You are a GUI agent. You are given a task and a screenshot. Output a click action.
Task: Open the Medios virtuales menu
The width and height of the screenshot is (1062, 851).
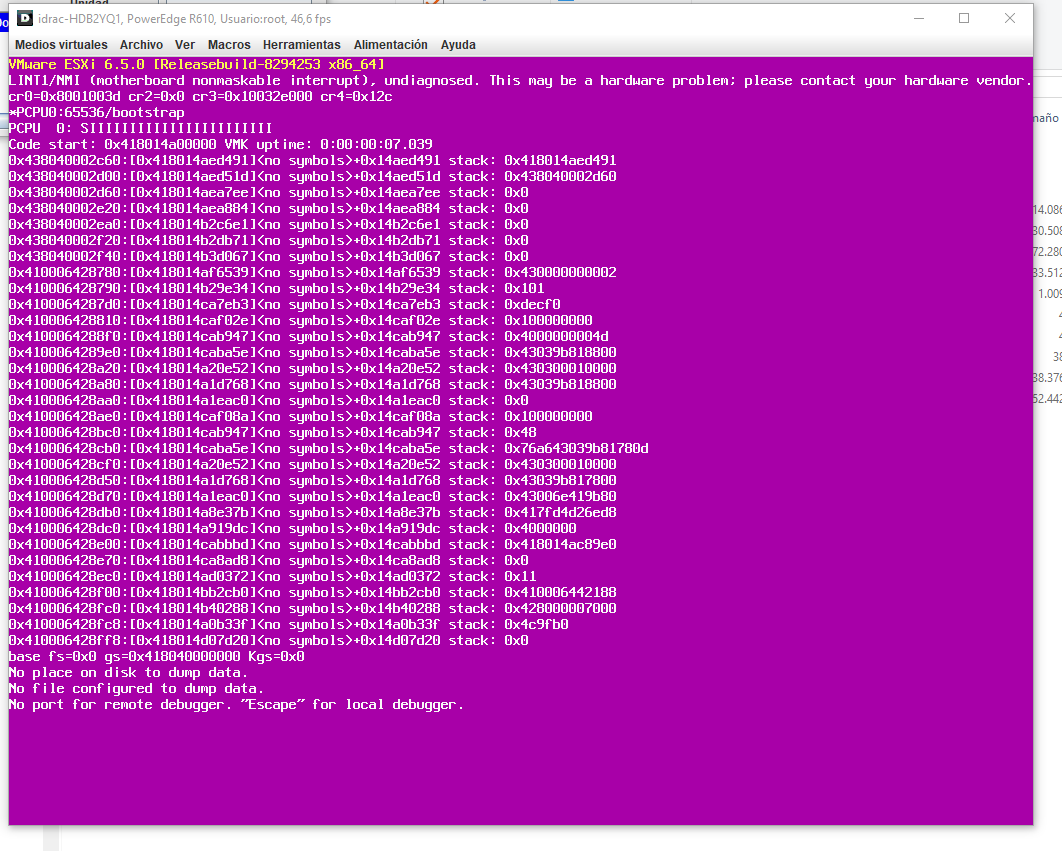pyautogui.click(x=61, y=45)
